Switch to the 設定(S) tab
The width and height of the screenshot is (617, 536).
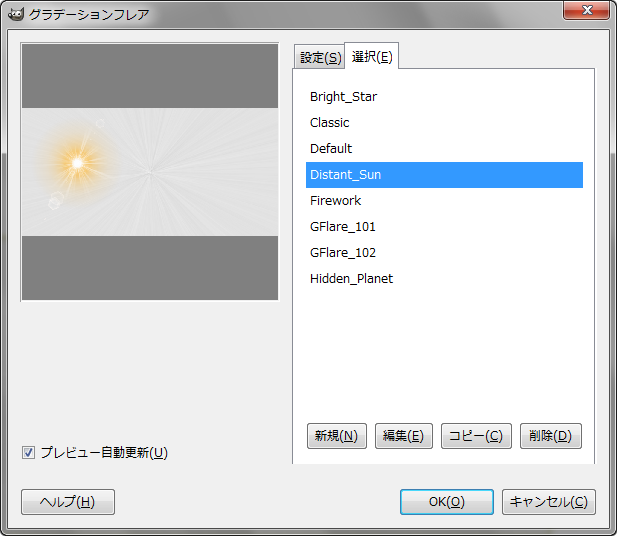[320, 57]
